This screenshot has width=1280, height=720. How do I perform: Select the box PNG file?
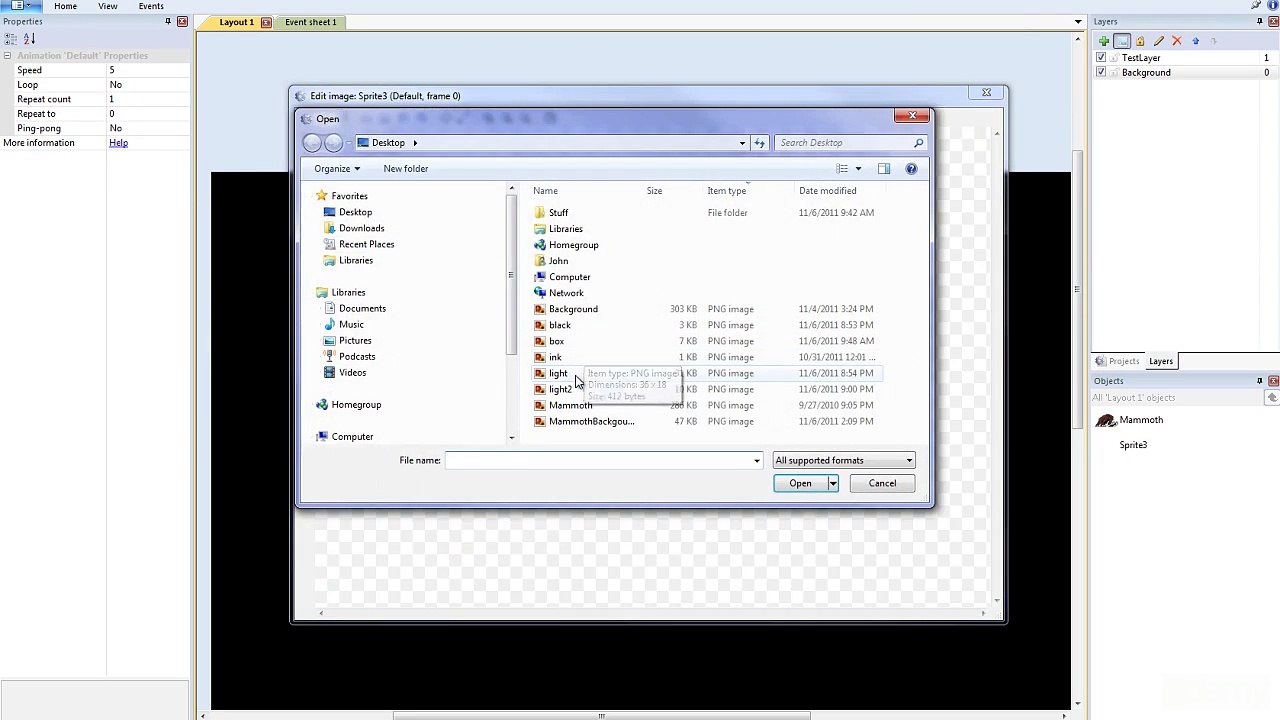[556, 341]
